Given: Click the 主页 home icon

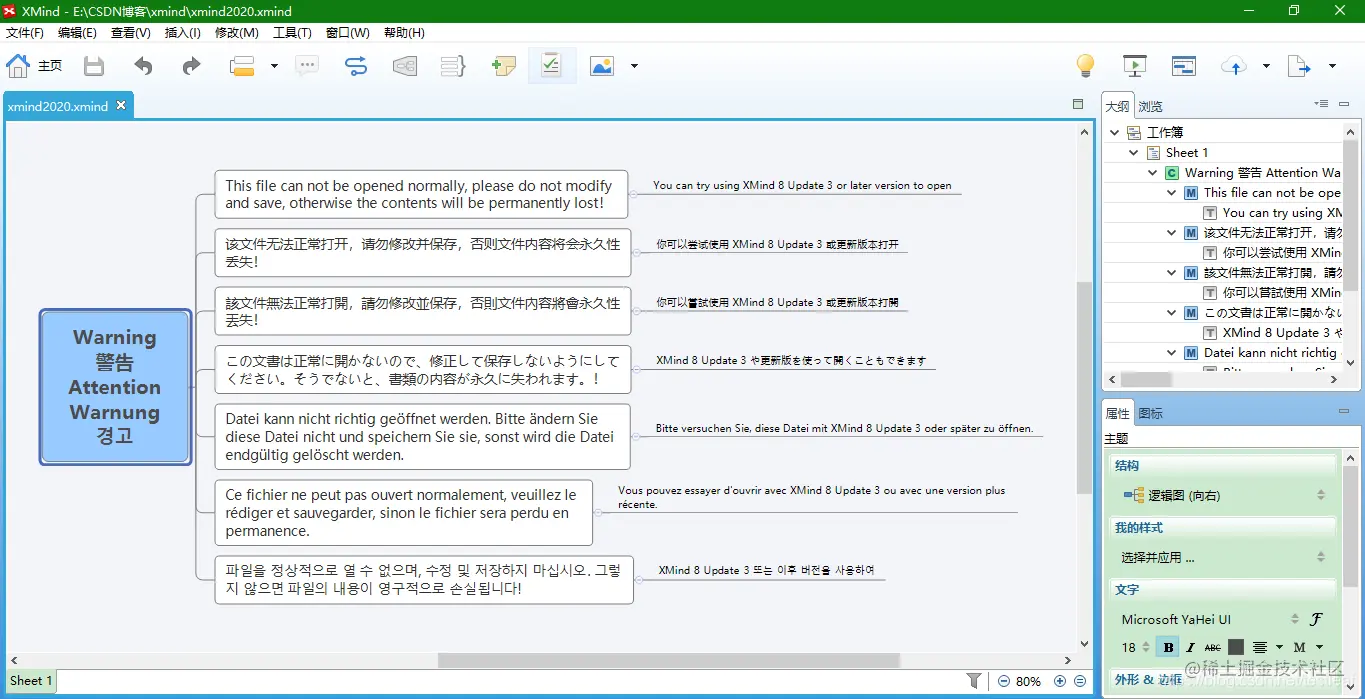Looking at the screenshot, I should coord(17,65).
